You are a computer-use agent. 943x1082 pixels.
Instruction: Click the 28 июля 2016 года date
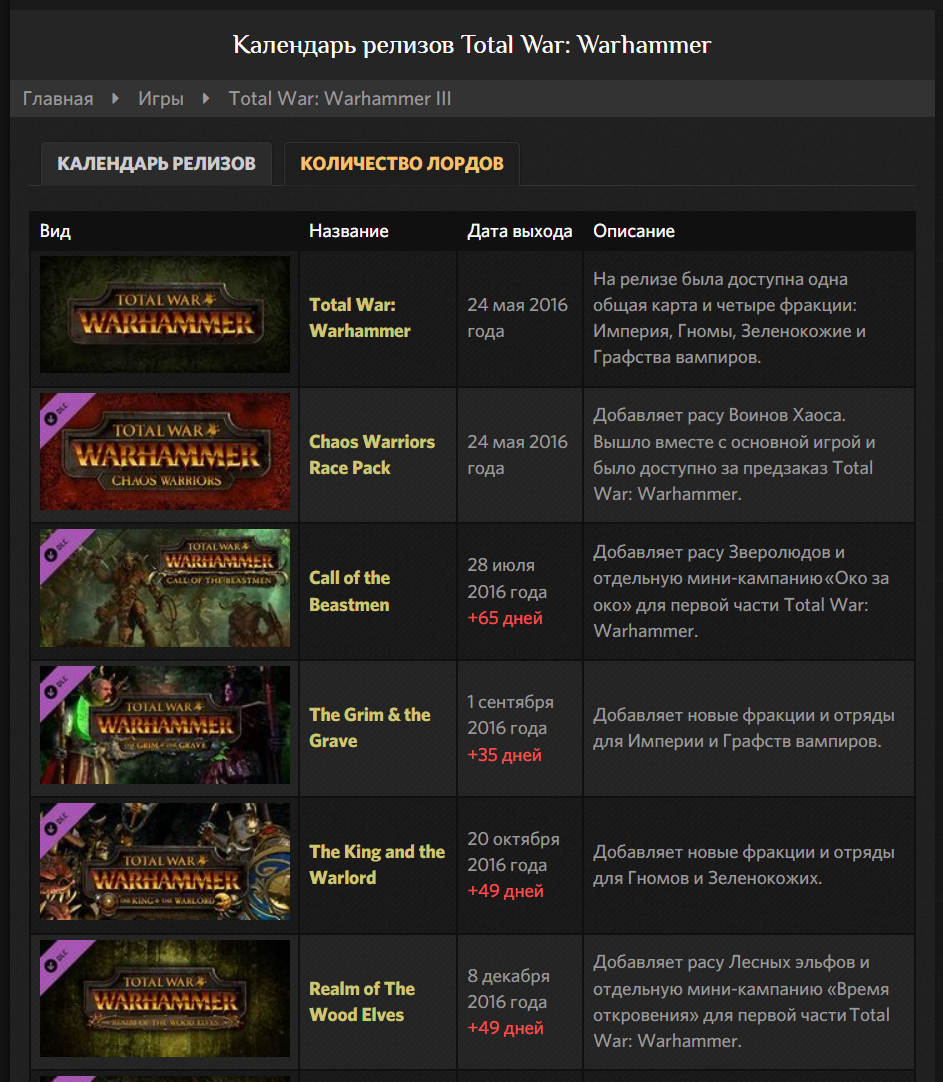click(x=507, y=578)
